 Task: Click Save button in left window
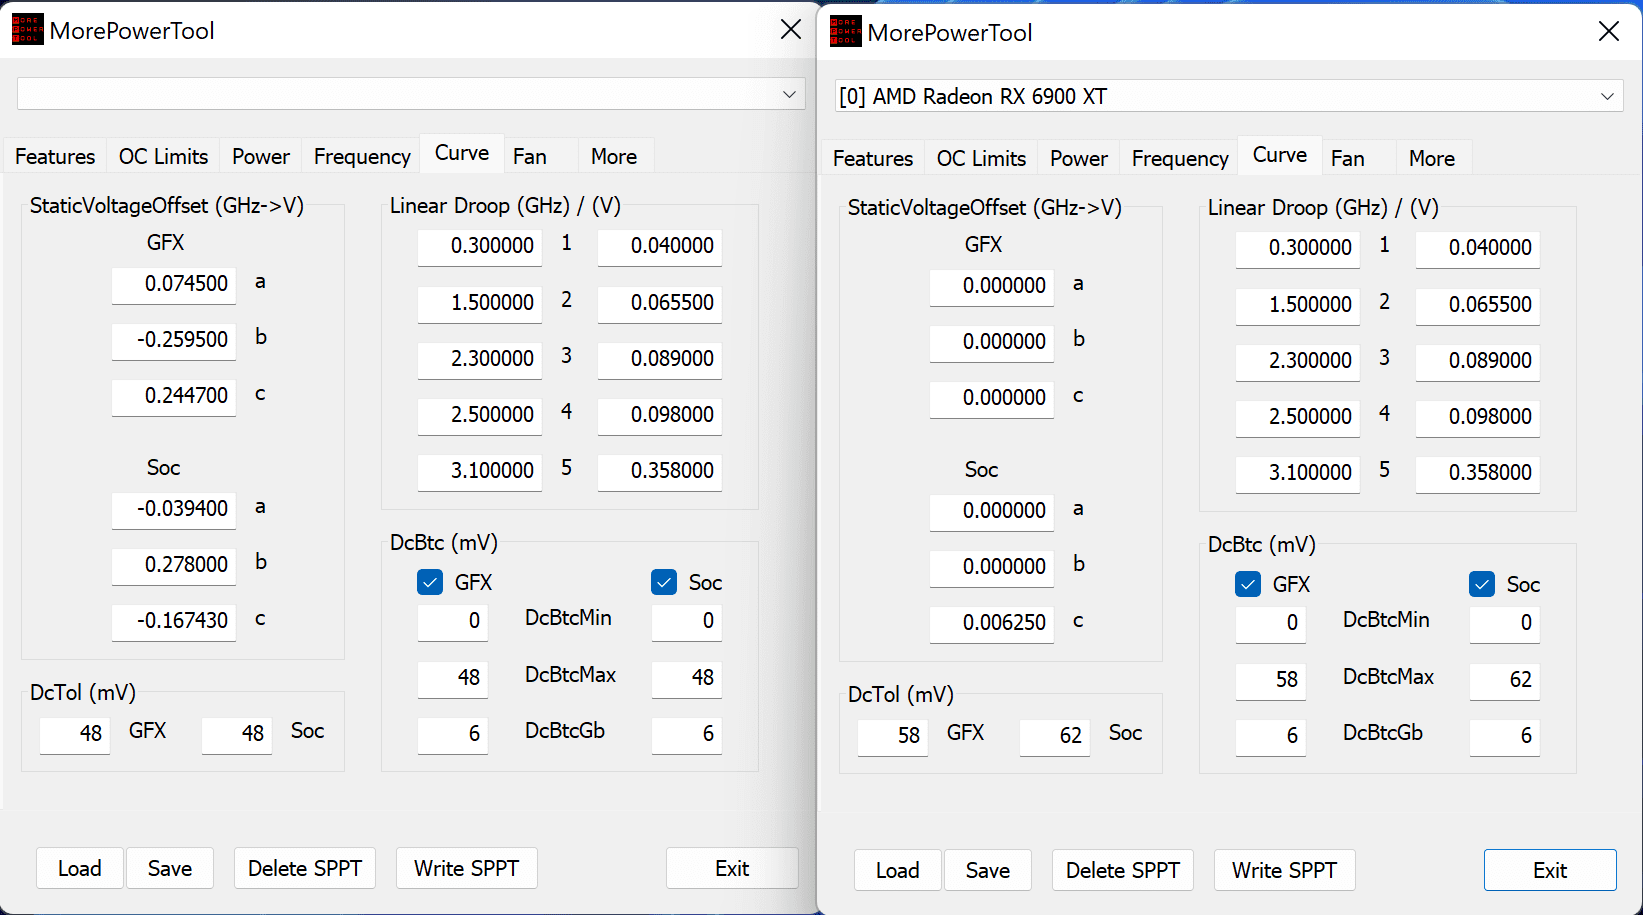tap(170, 868)
